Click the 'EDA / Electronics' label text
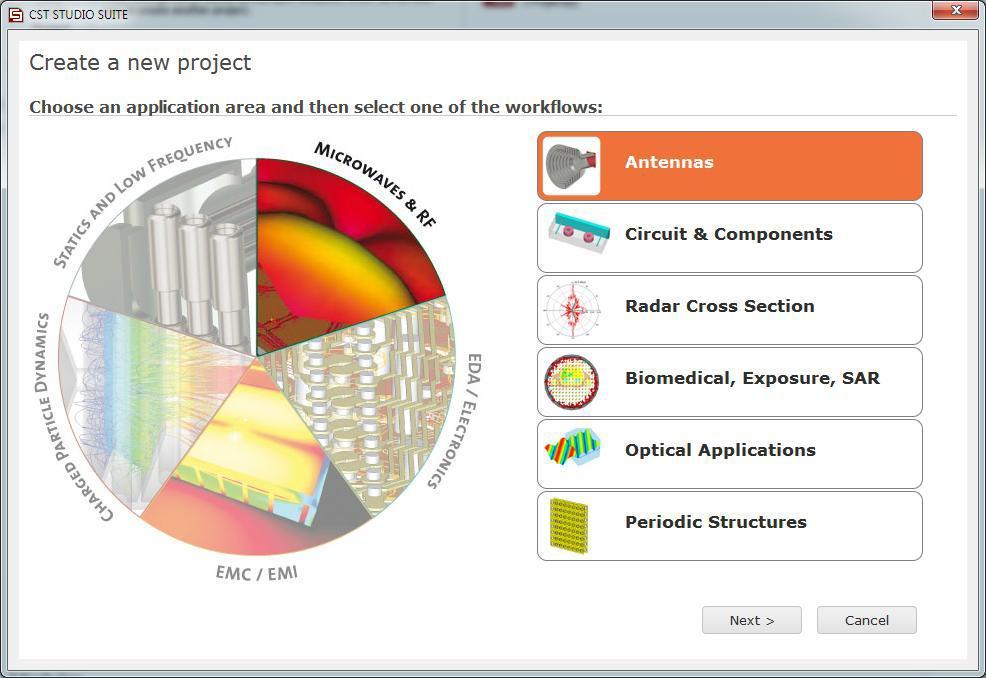This screenshot has height=678, width=986. [455, 421]
